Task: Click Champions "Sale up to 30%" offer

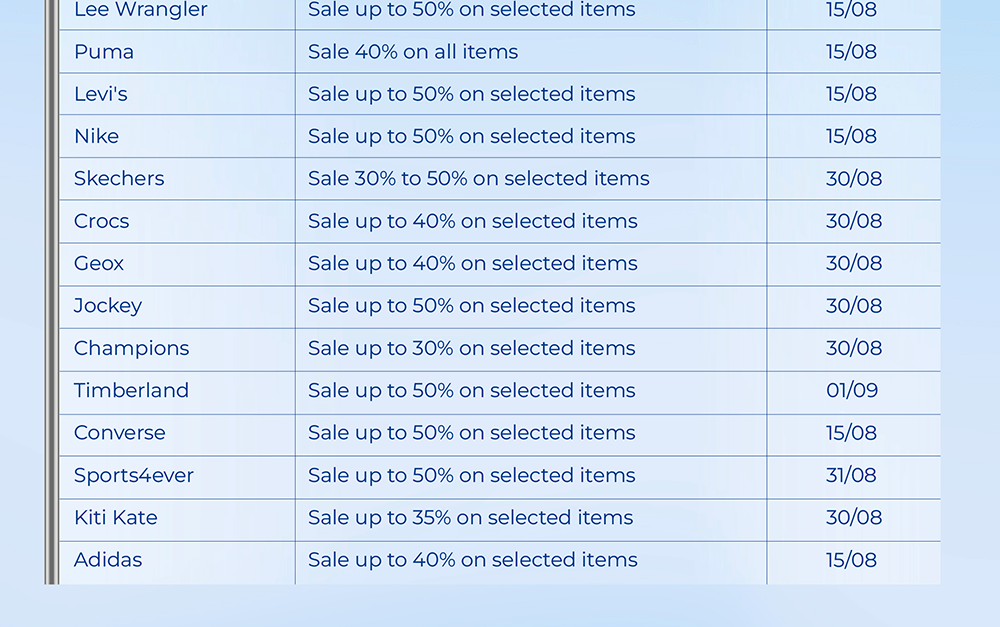Action: tap(472, 348)
